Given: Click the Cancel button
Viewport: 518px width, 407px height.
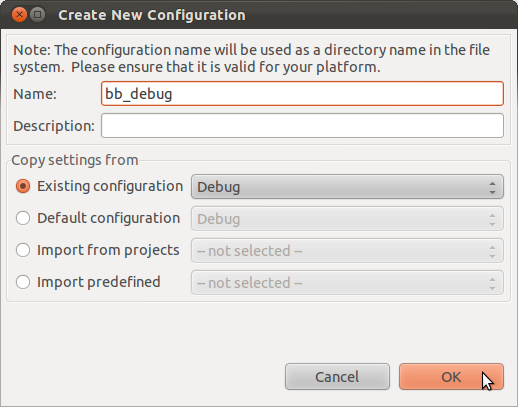Looking at the screenshot, I should (x=337, y=377).
